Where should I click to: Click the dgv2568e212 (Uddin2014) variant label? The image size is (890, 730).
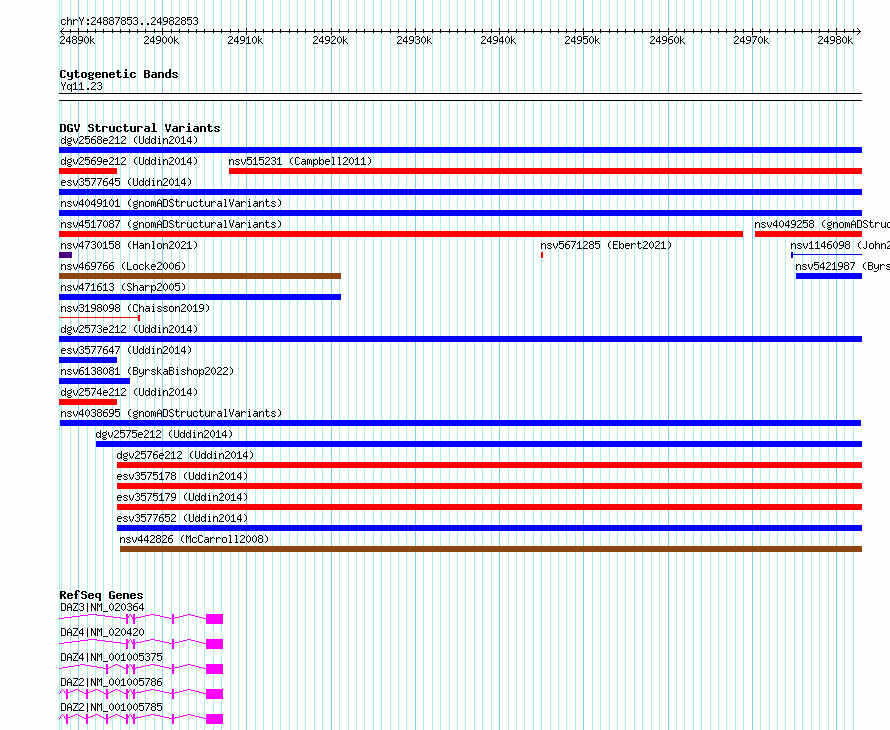129,140
